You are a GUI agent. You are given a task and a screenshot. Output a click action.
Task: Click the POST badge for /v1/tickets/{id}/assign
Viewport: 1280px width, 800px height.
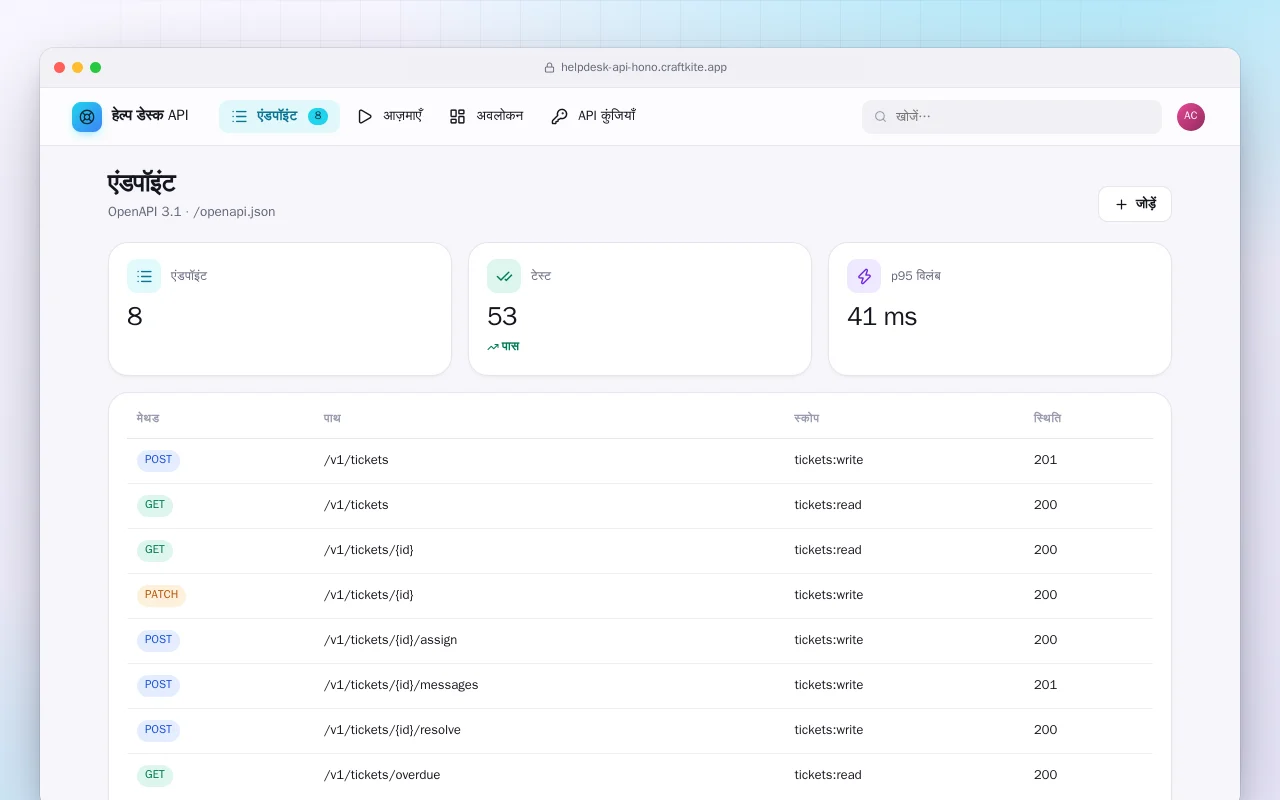pos(158,640)
